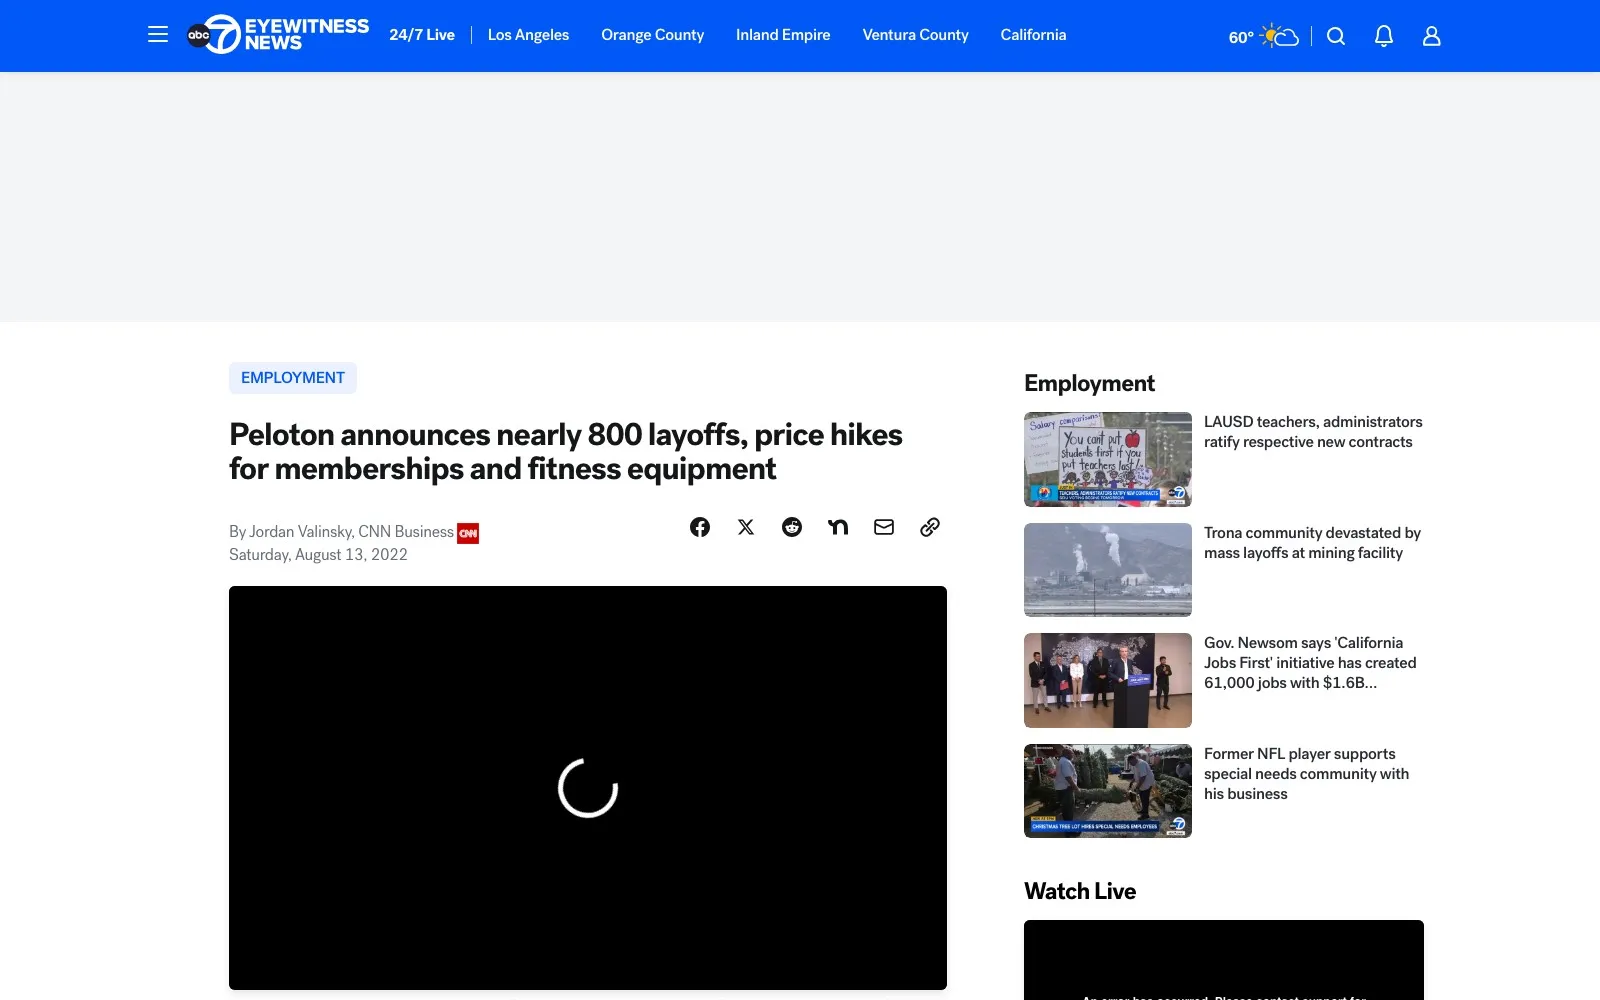Click the Peloton layoffs article headline
This screenshot has width=1600, height=1000.
point(566,452)
